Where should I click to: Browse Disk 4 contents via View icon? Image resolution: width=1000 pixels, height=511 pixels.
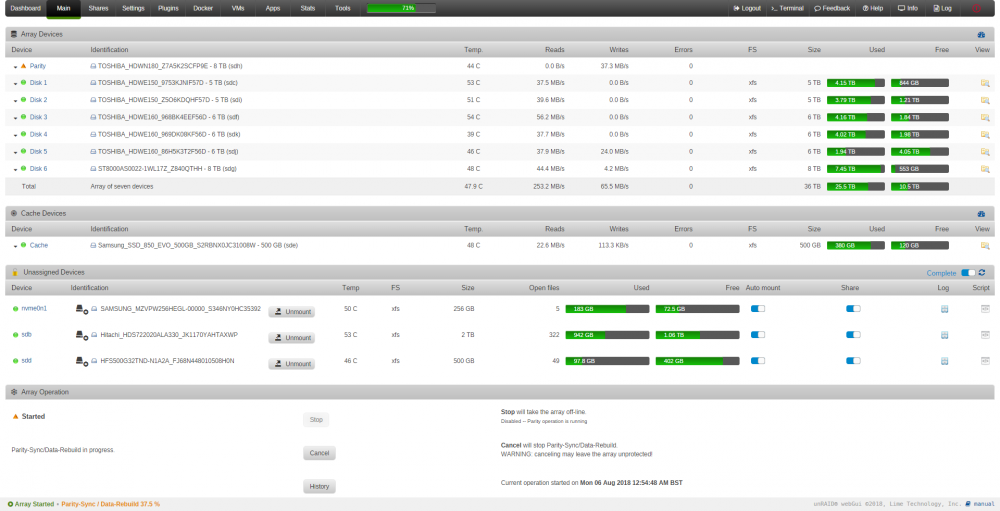pyautogui.click(x=985, y=135)
